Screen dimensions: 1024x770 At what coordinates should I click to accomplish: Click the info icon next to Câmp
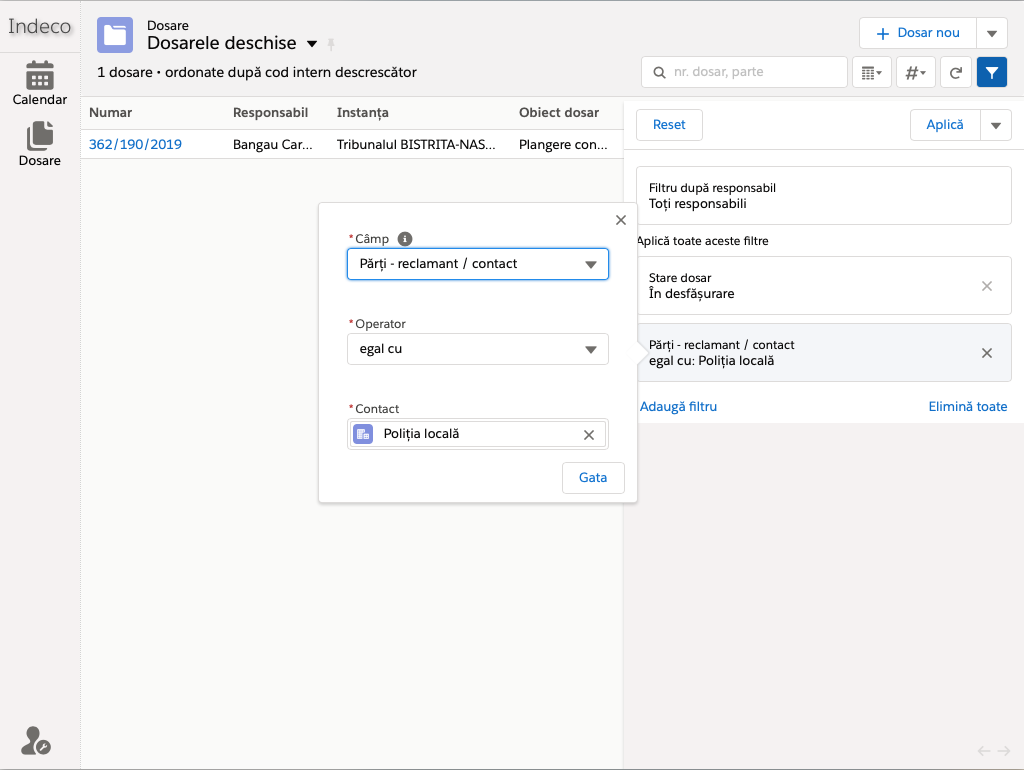coord(405,239)
